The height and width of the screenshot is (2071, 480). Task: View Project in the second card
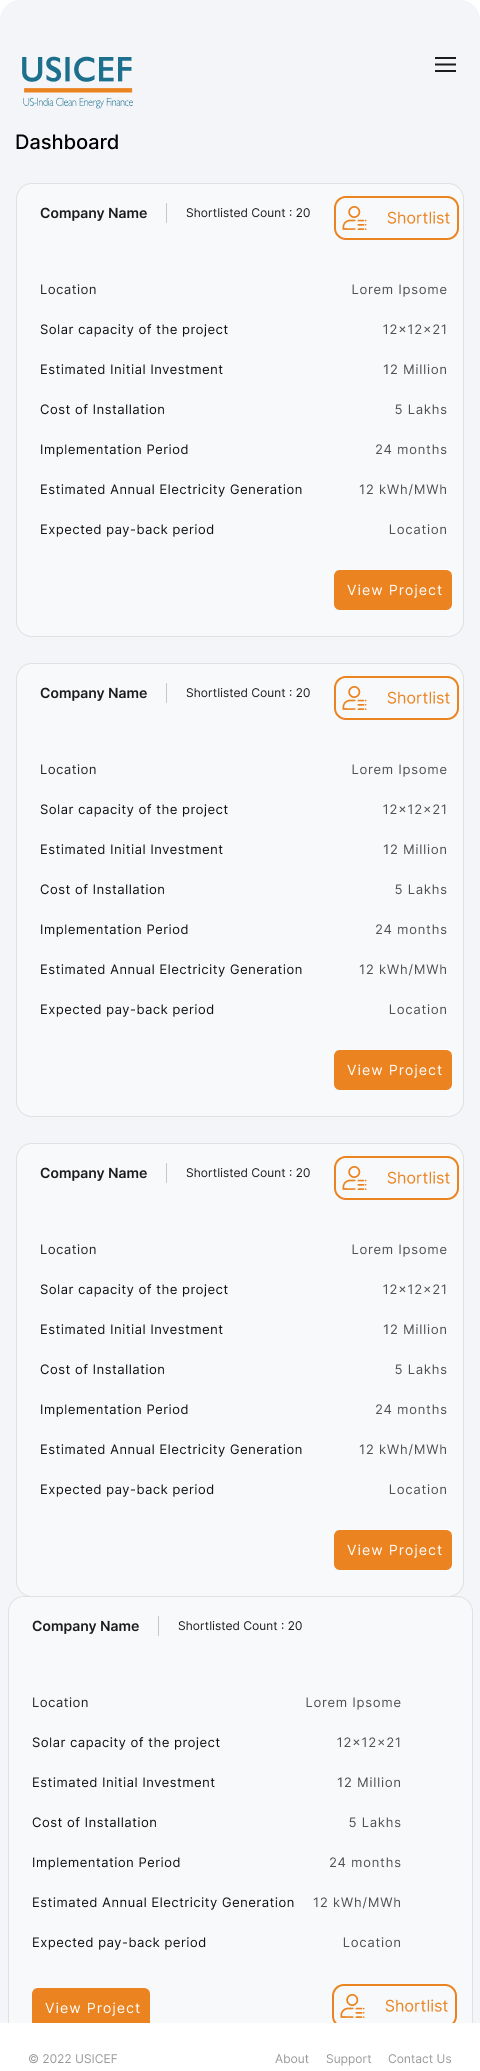[393, 1070]
